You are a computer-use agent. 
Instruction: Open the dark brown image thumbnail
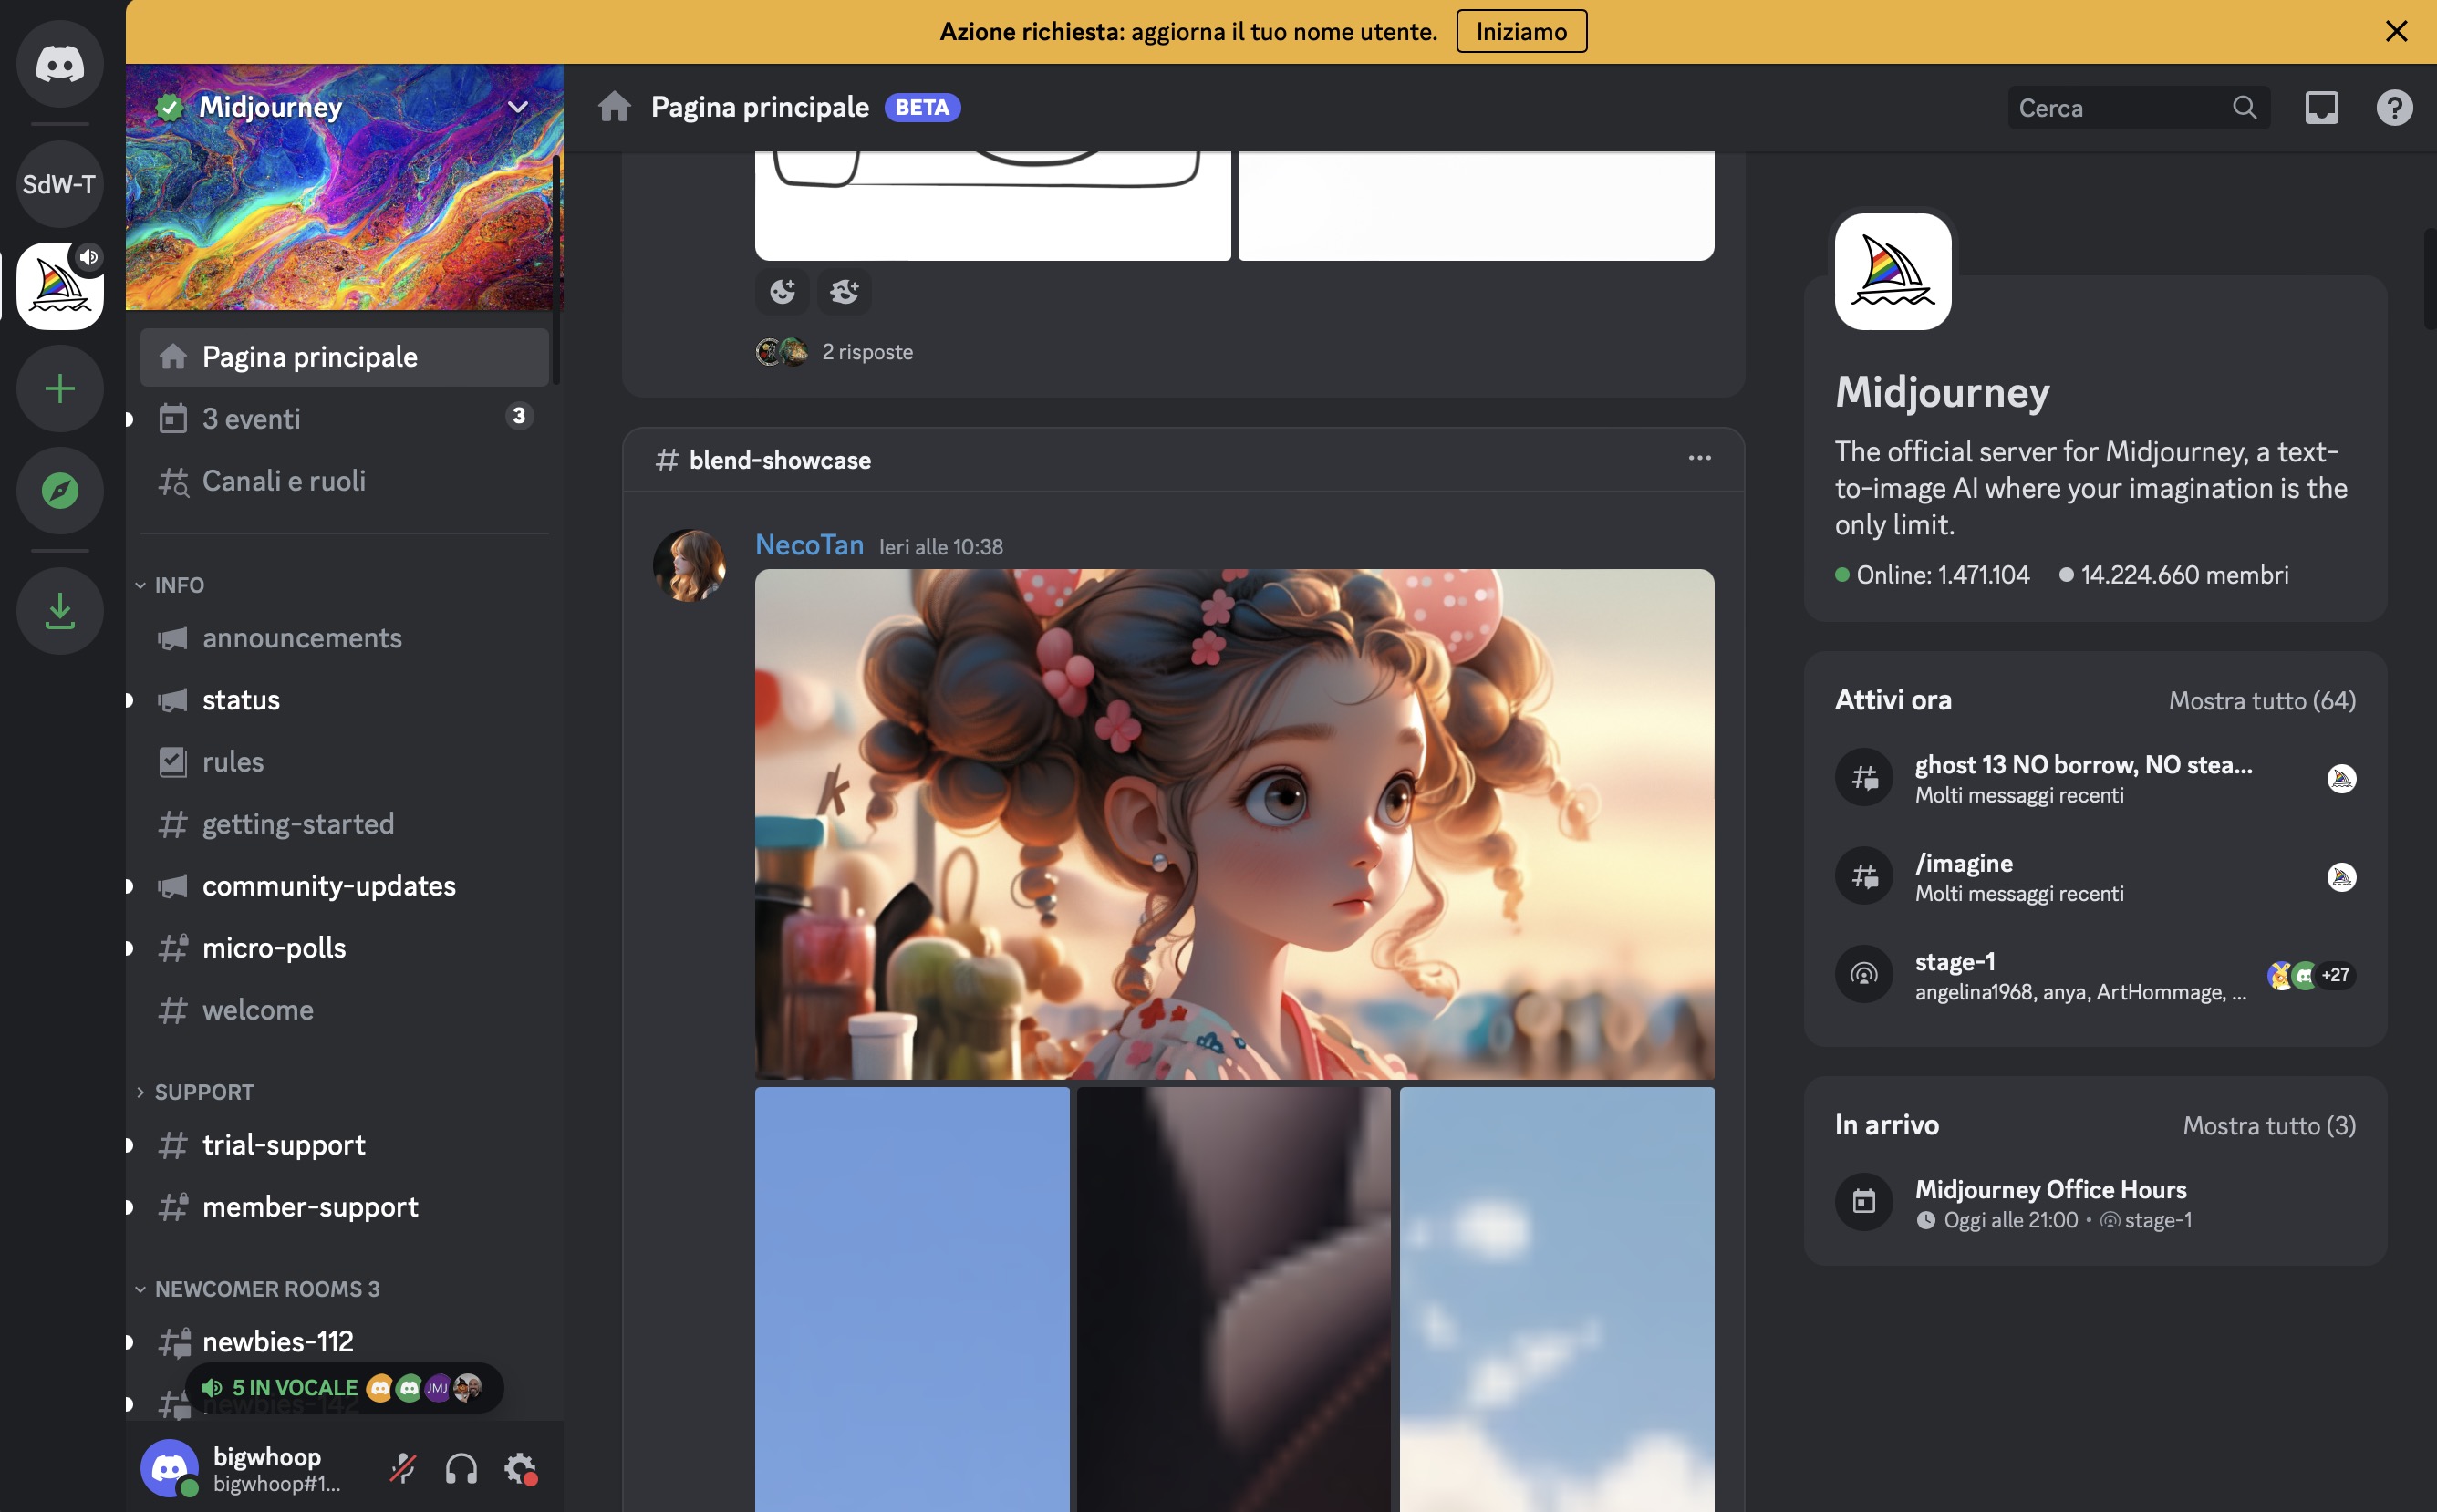tap(1233, 1299)
